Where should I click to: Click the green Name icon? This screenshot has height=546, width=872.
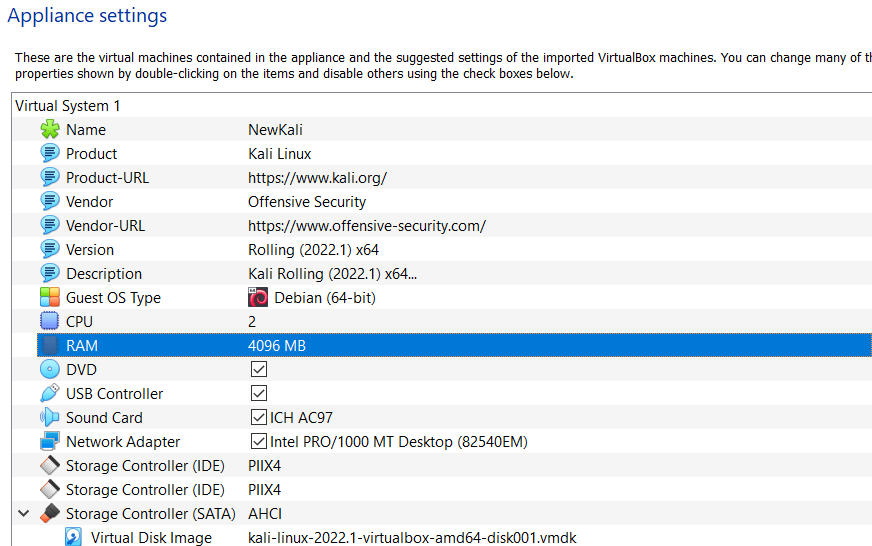click(x=50, y=130)
